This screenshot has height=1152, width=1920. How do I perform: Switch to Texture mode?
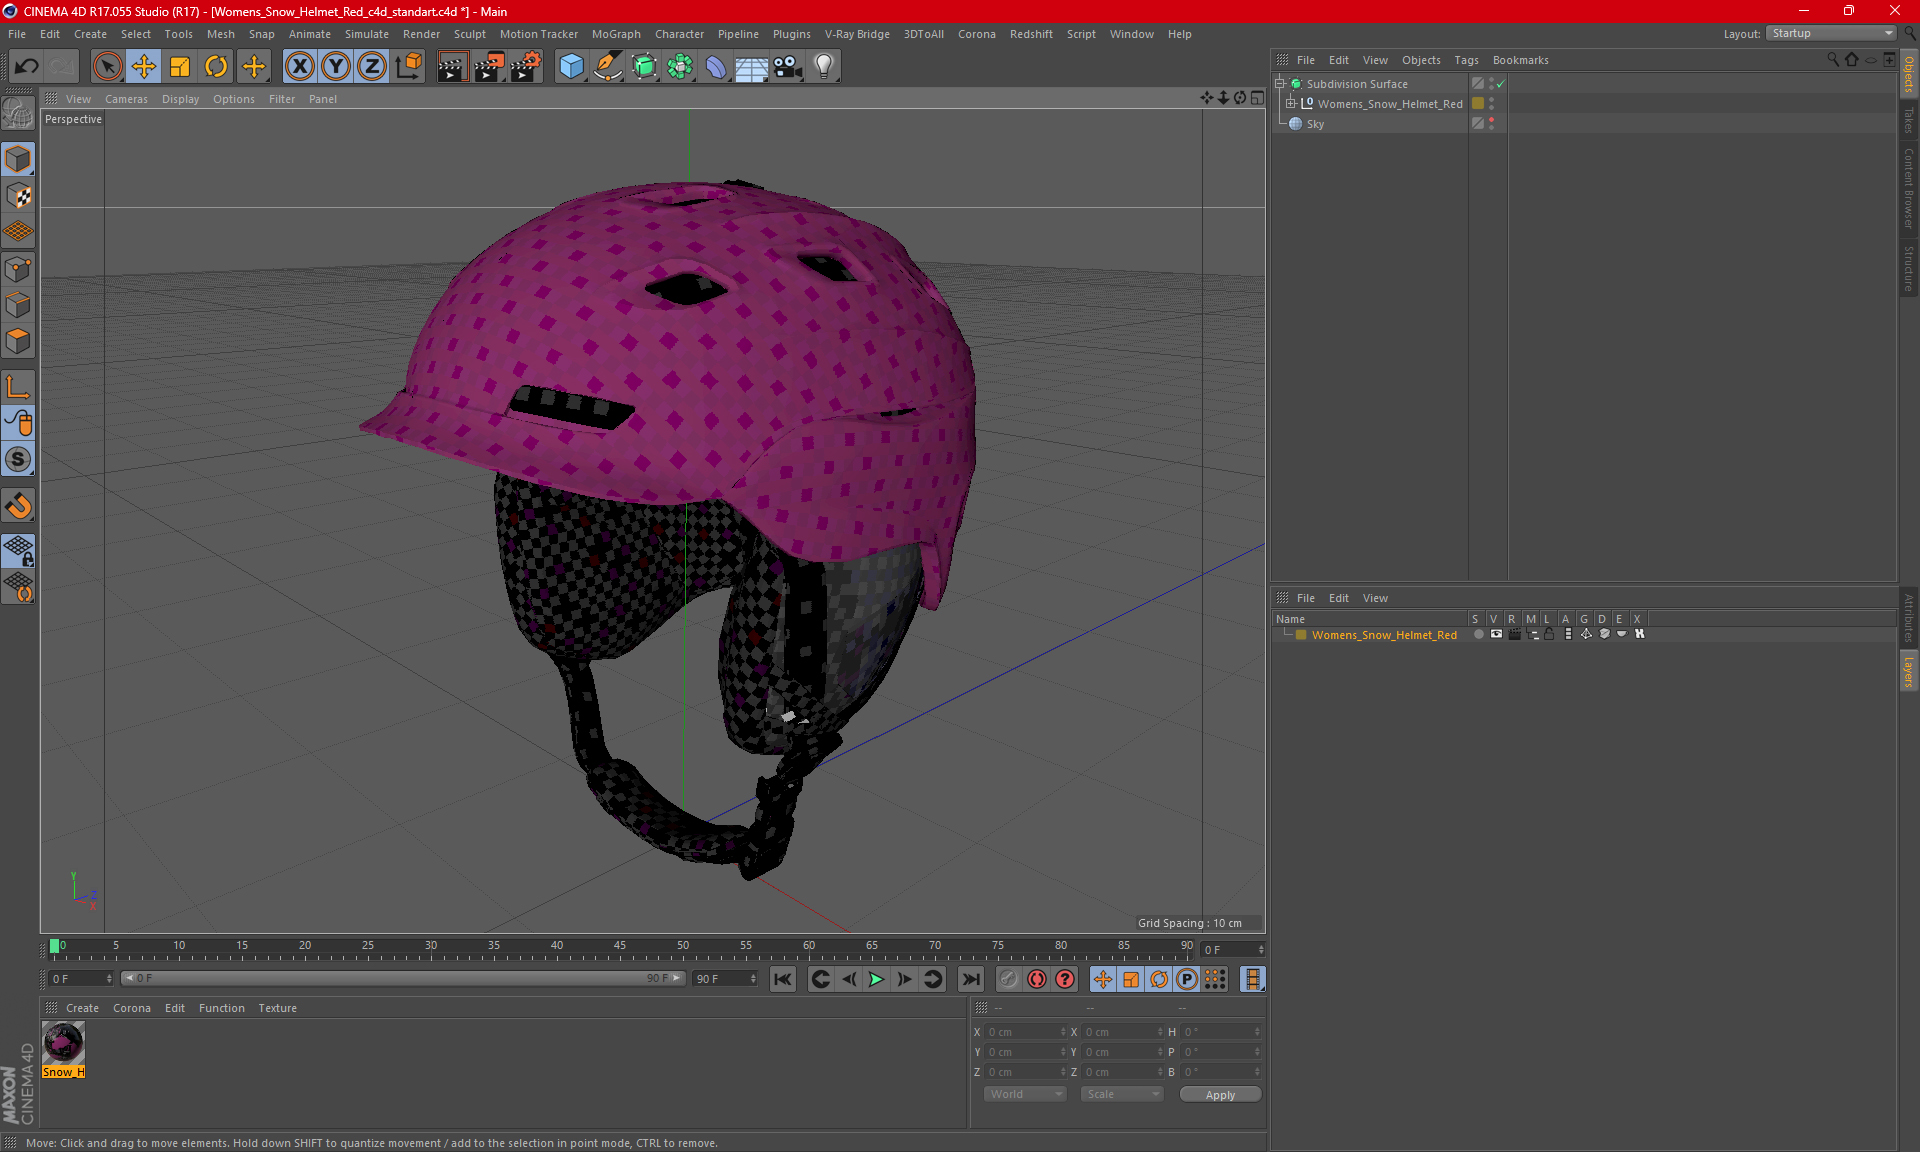(18, 196)
